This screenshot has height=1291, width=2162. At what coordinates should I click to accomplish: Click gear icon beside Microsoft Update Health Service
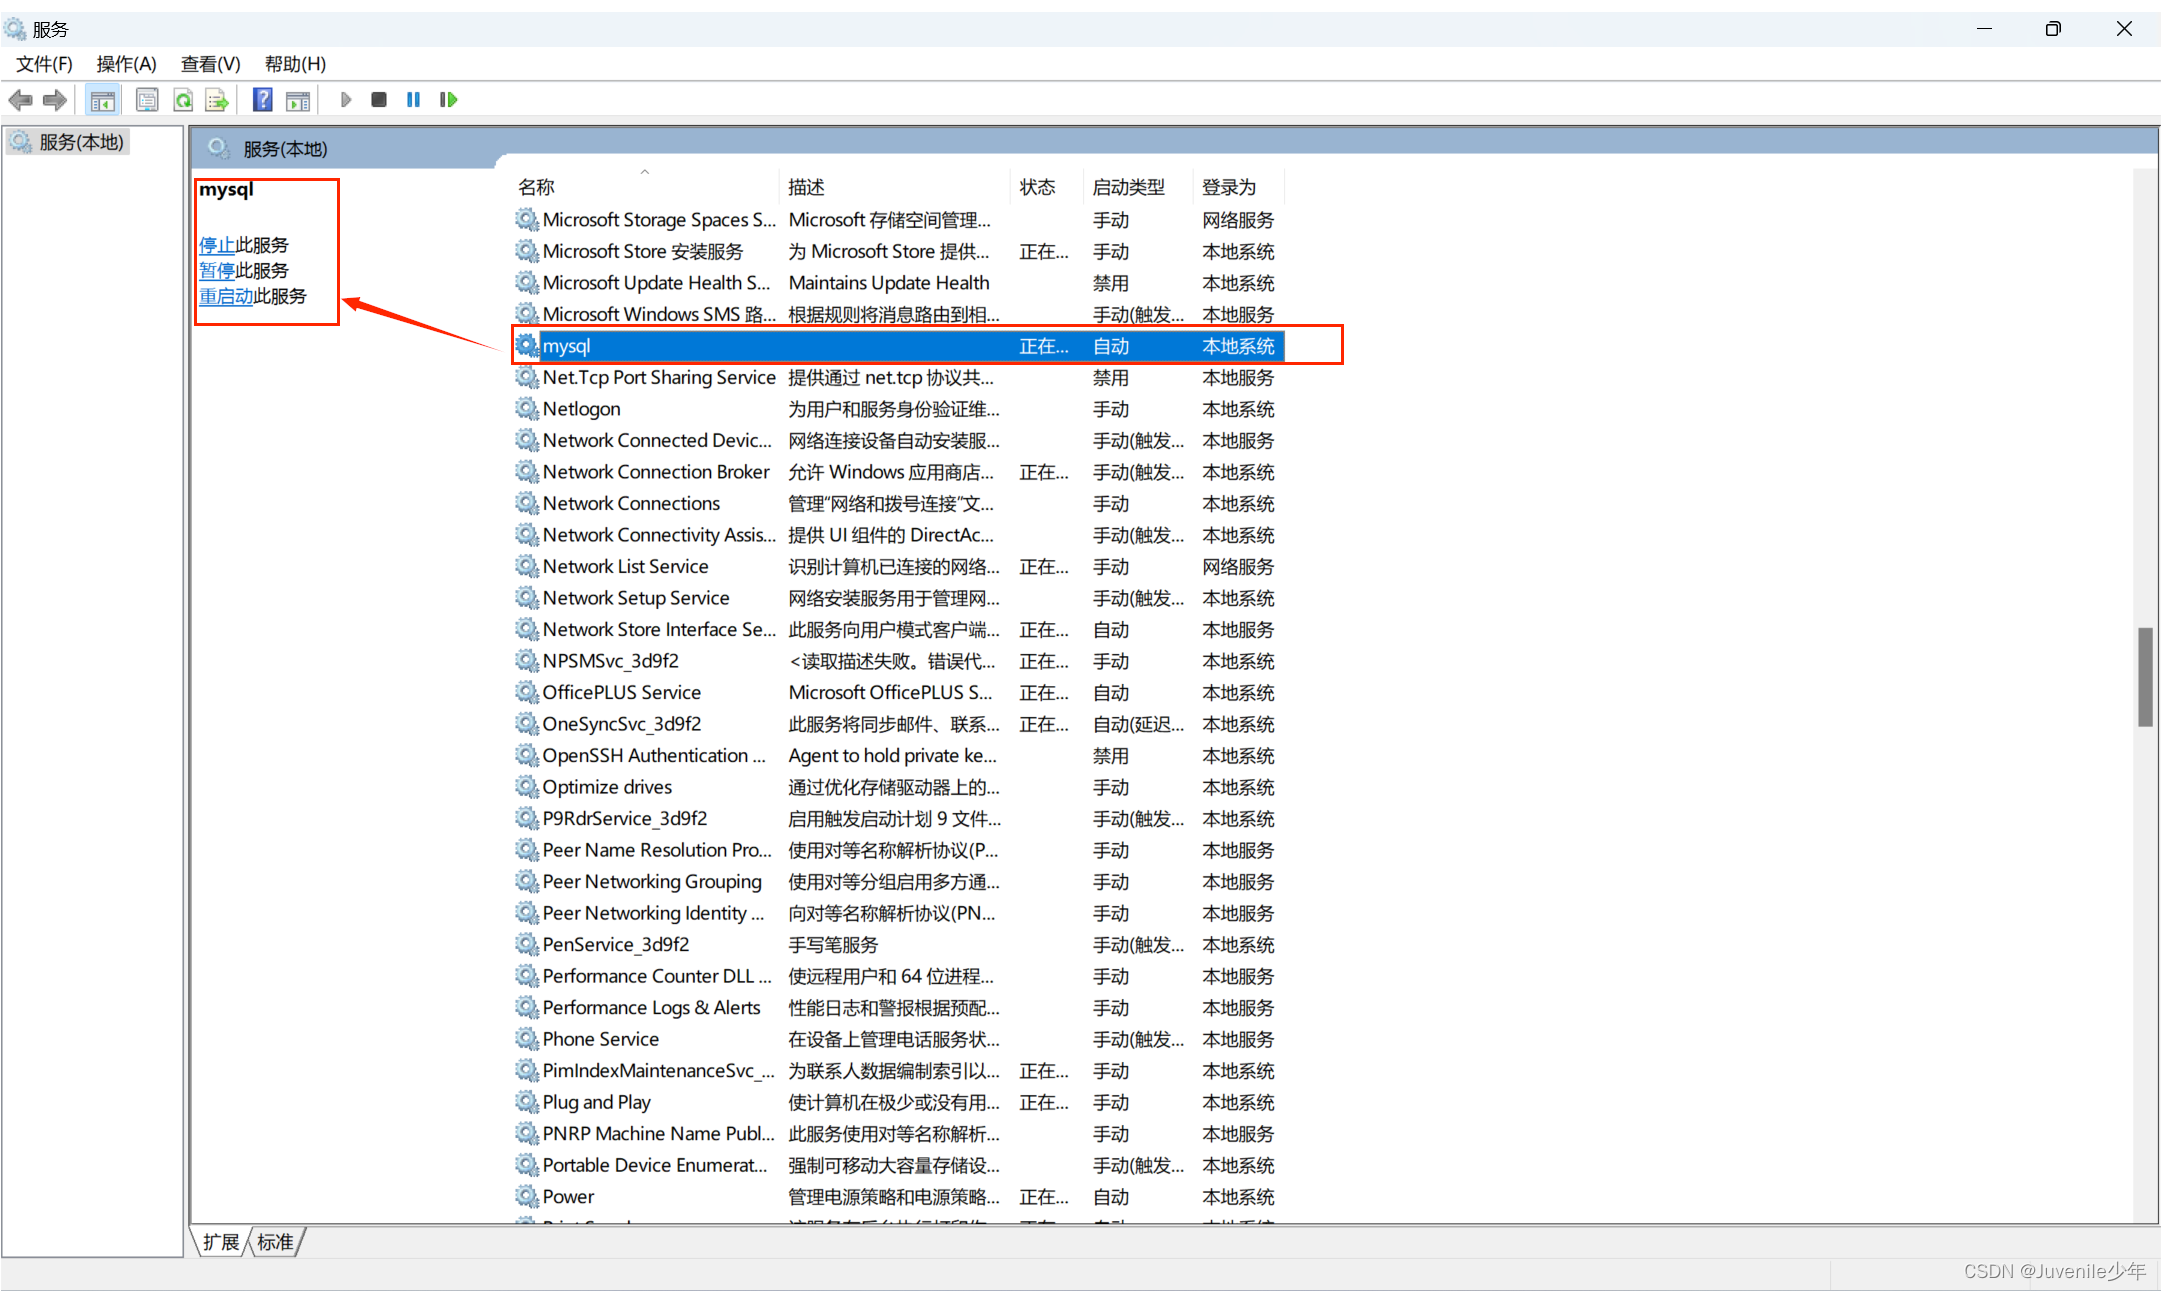pos(527,283)
